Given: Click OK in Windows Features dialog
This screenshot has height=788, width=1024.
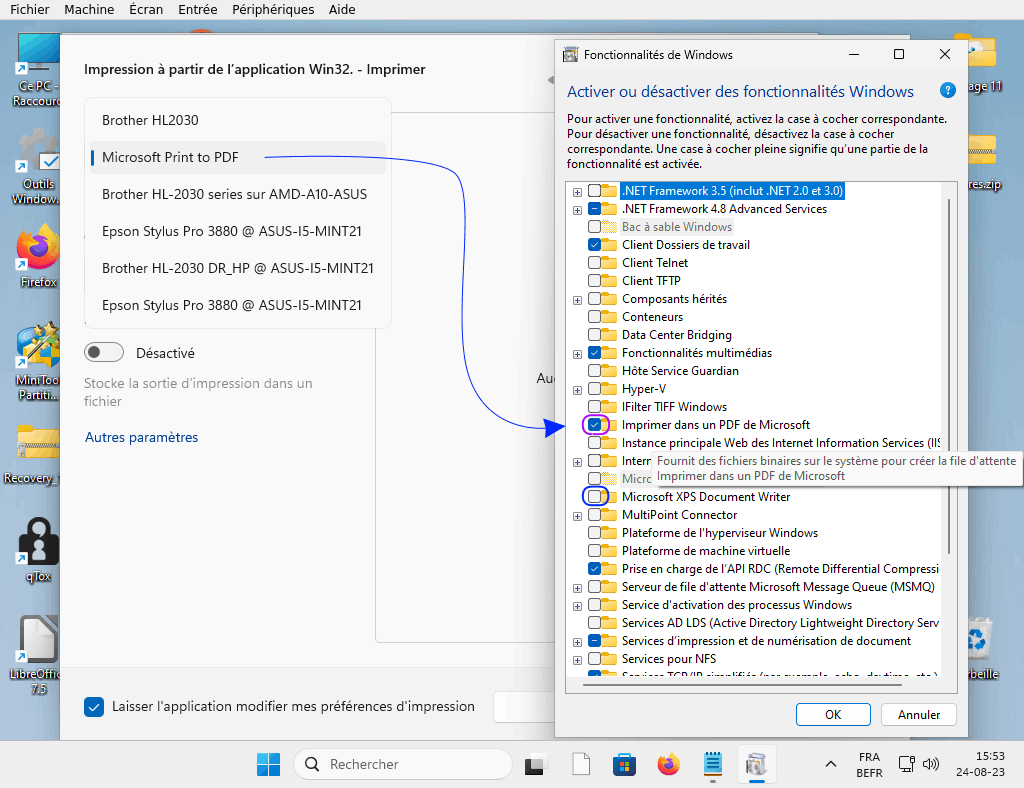Looking at the screenshot, I should click(x=833, y=714).
